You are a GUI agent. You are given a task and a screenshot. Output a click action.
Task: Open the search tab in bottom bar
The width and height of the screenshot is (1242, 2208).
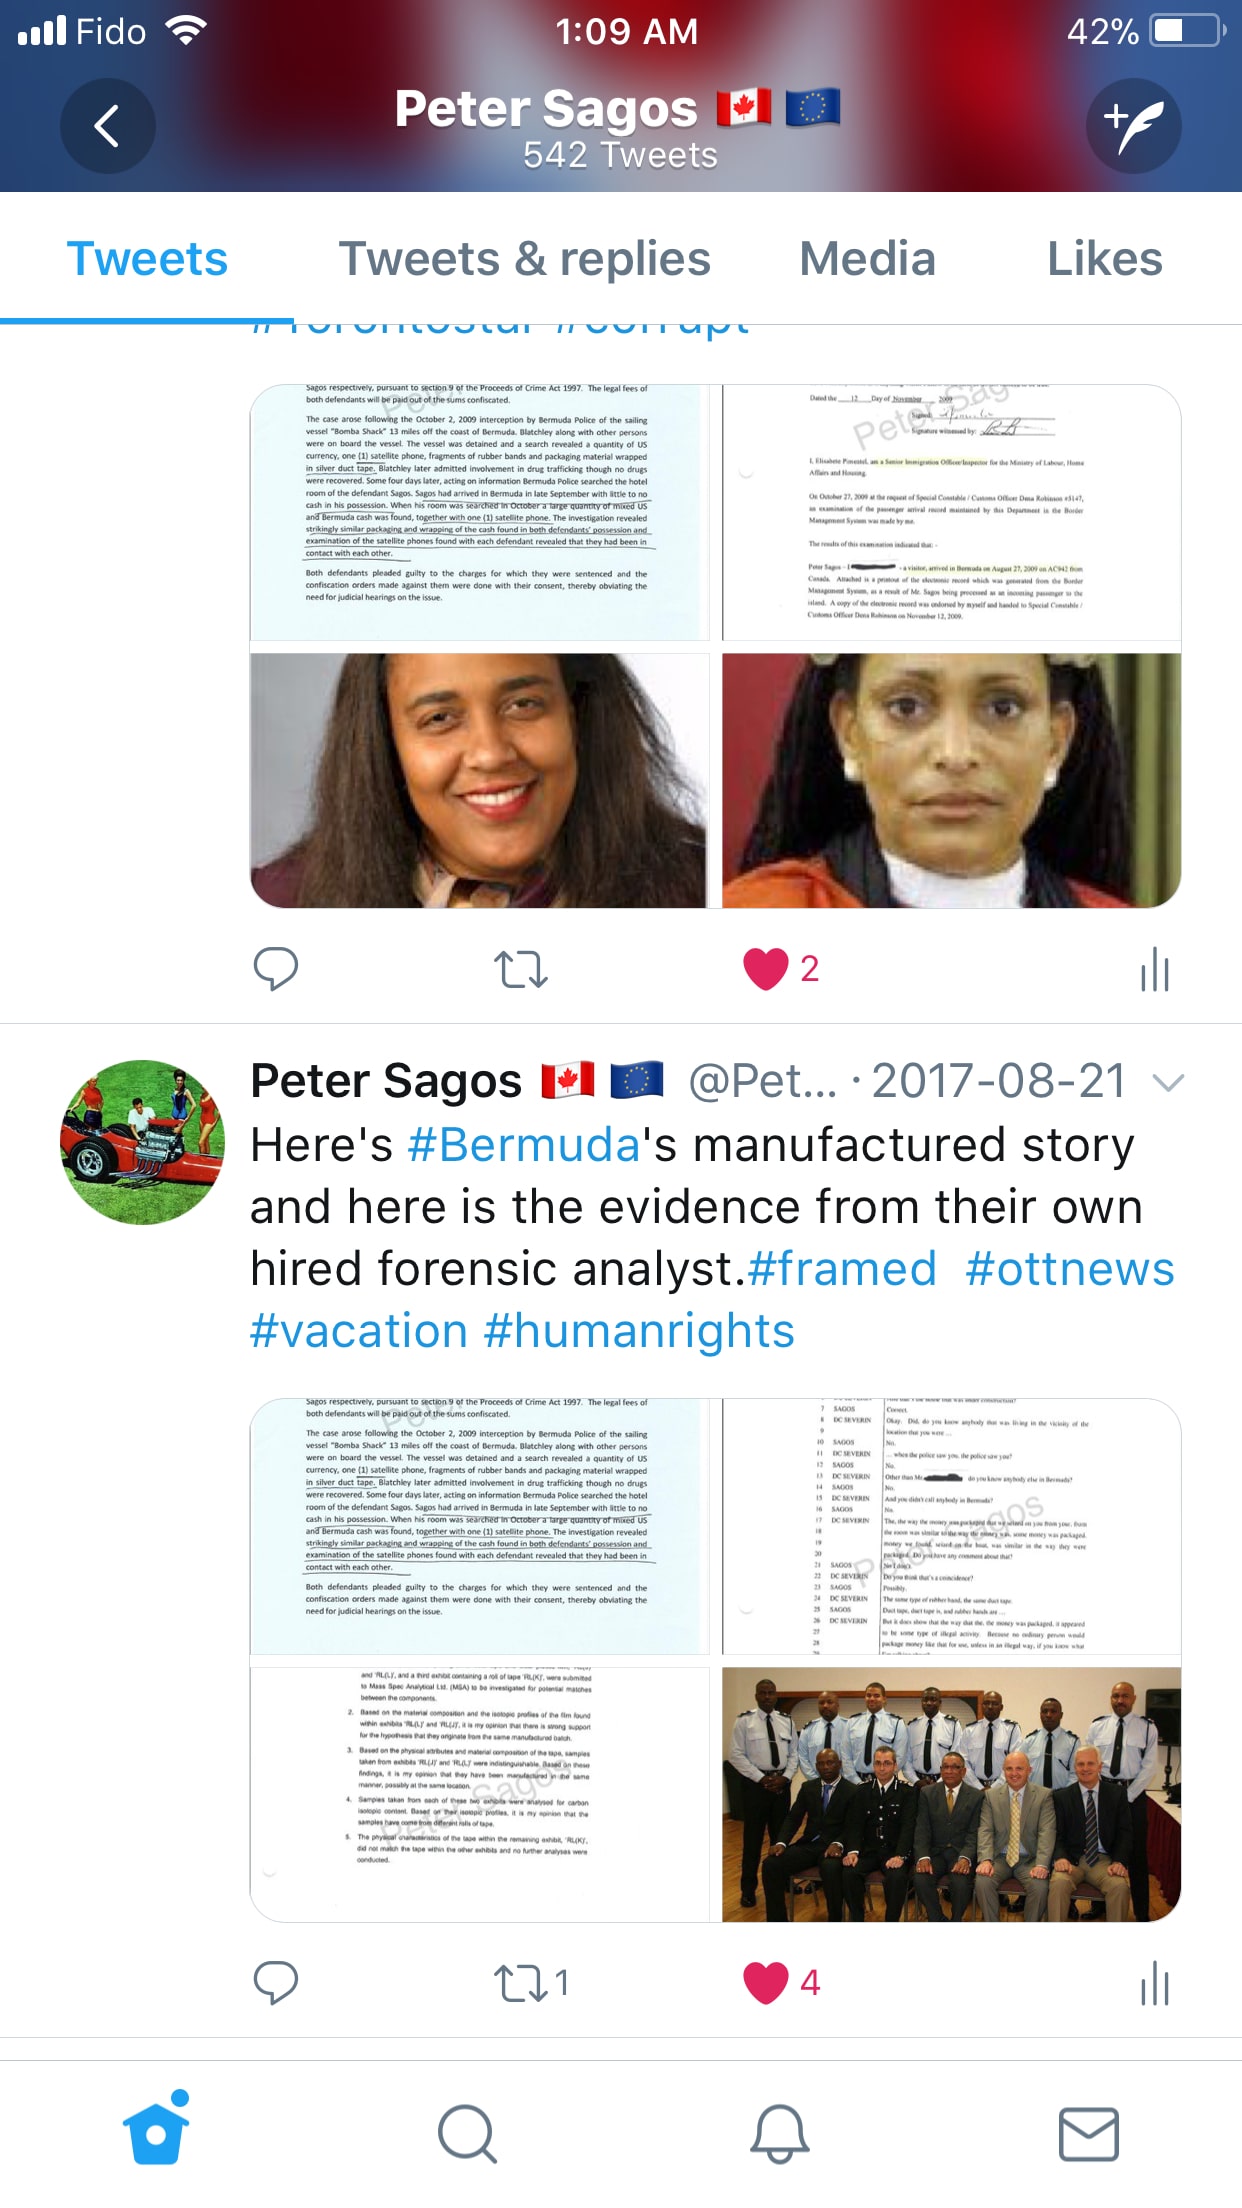click(x=467, y=2134)
